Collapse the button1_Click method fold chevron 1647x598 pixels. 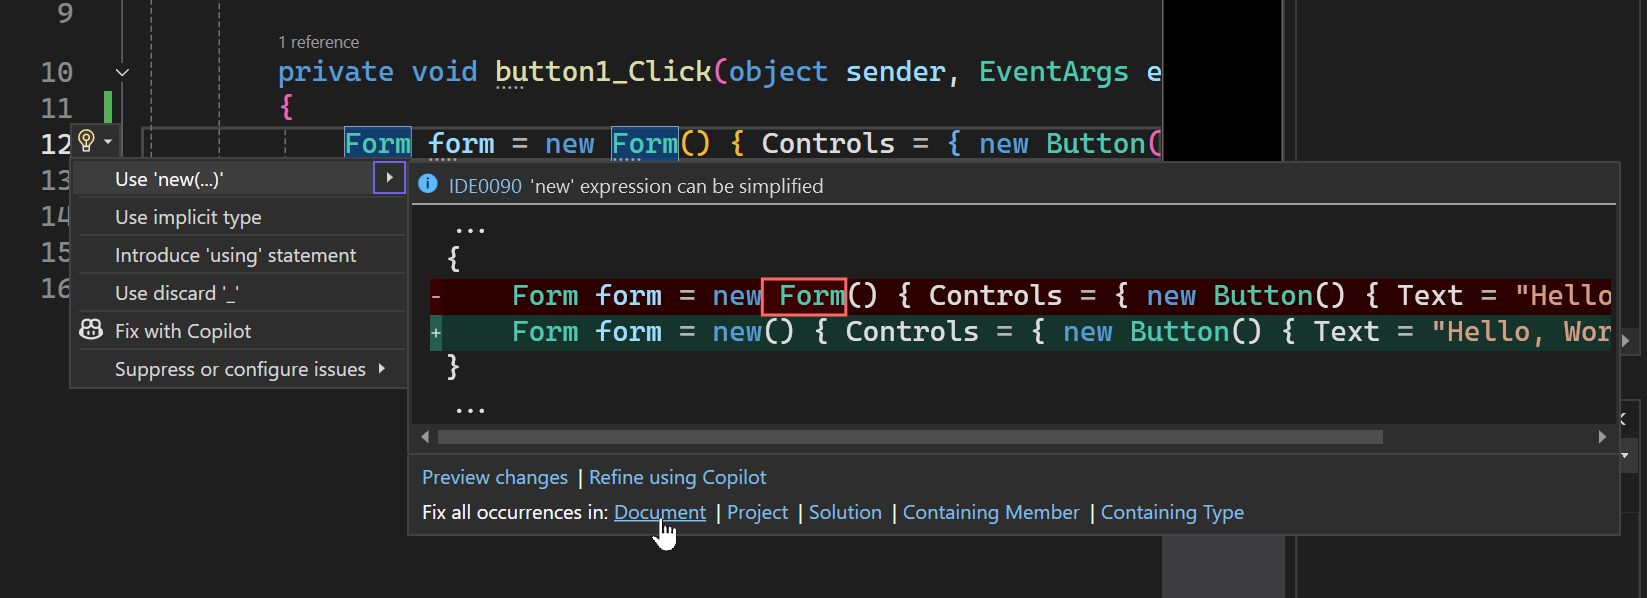[122, 72]
